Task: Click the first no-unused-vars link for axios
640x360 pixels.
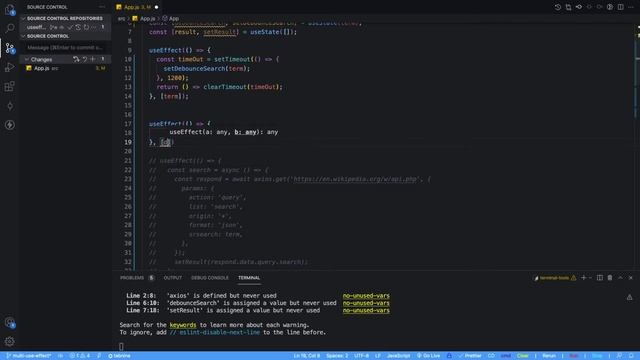Action: click(366, 296)
